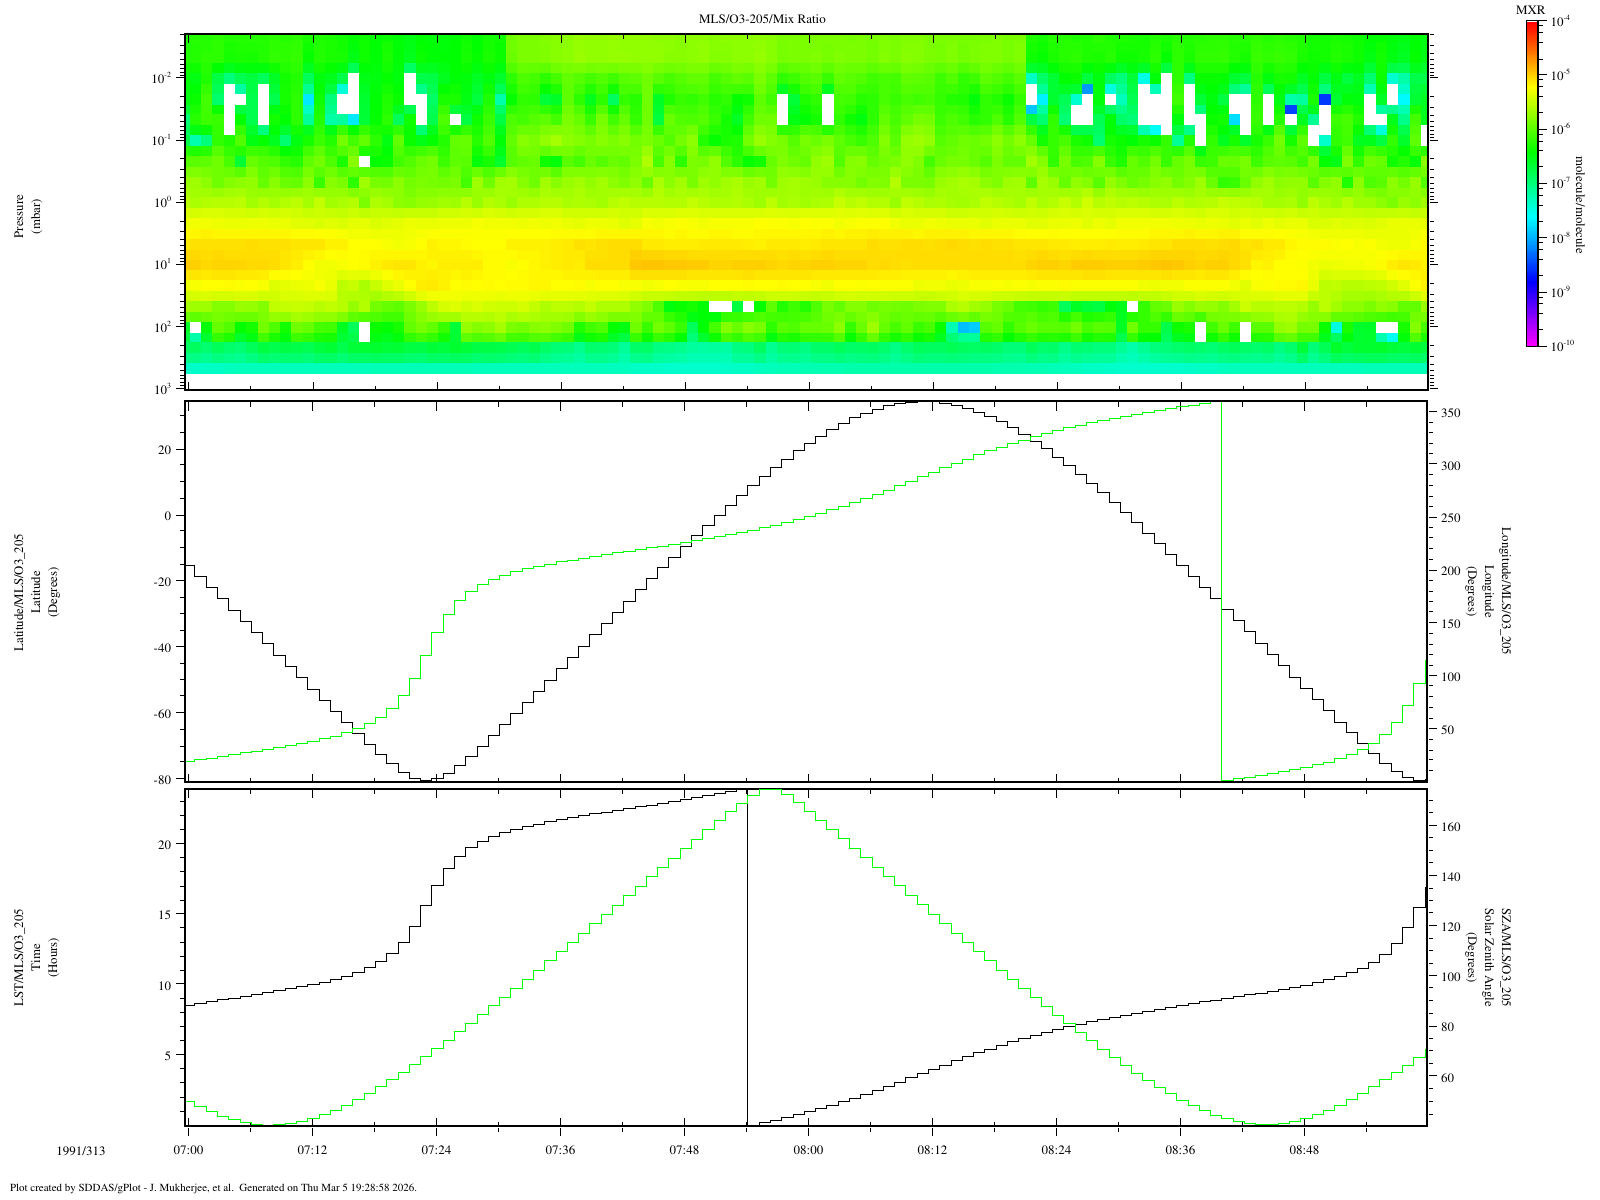
Task: Click the Pressure (mbar) axis label
Action: 27,216
